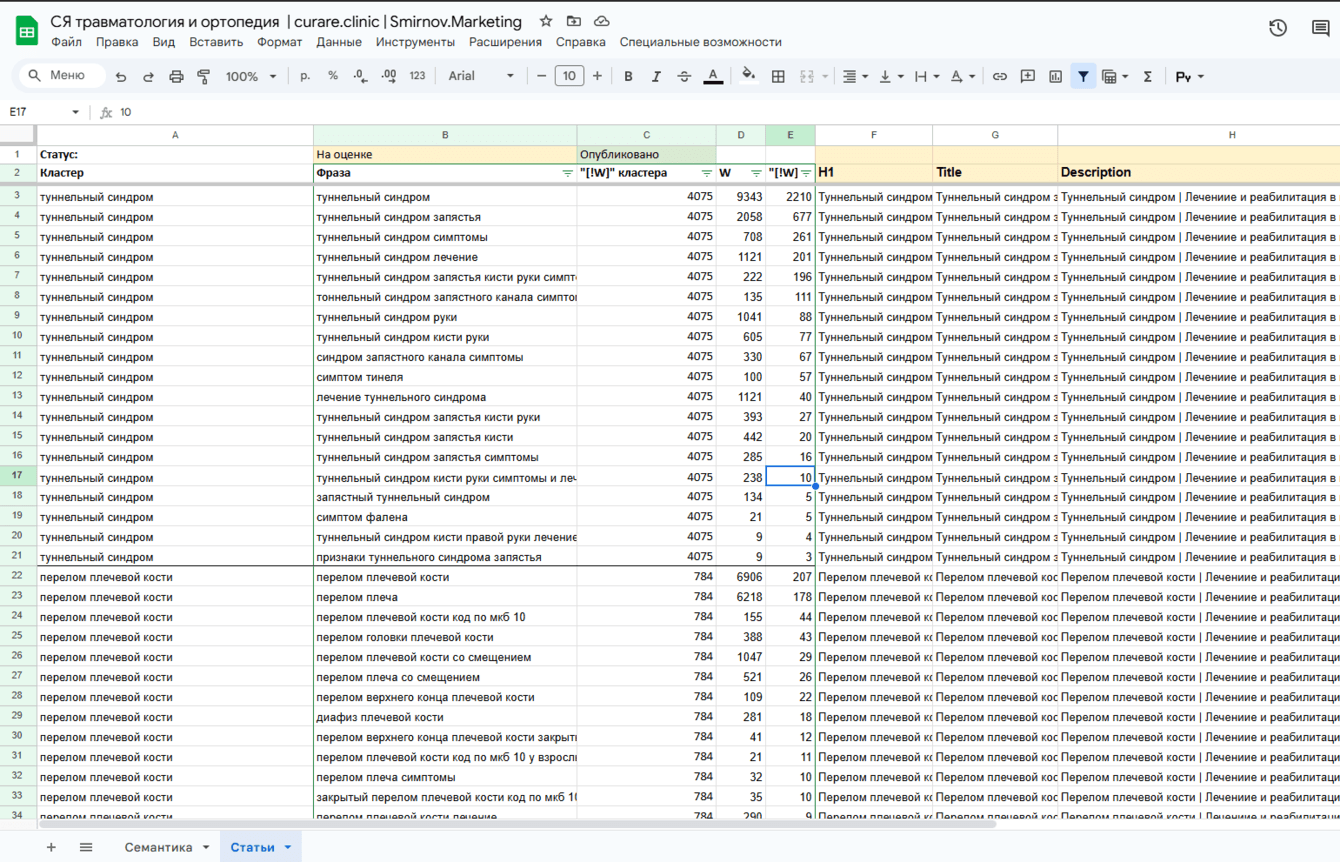Click the Functions sigma icon

tap(1147, 77)
